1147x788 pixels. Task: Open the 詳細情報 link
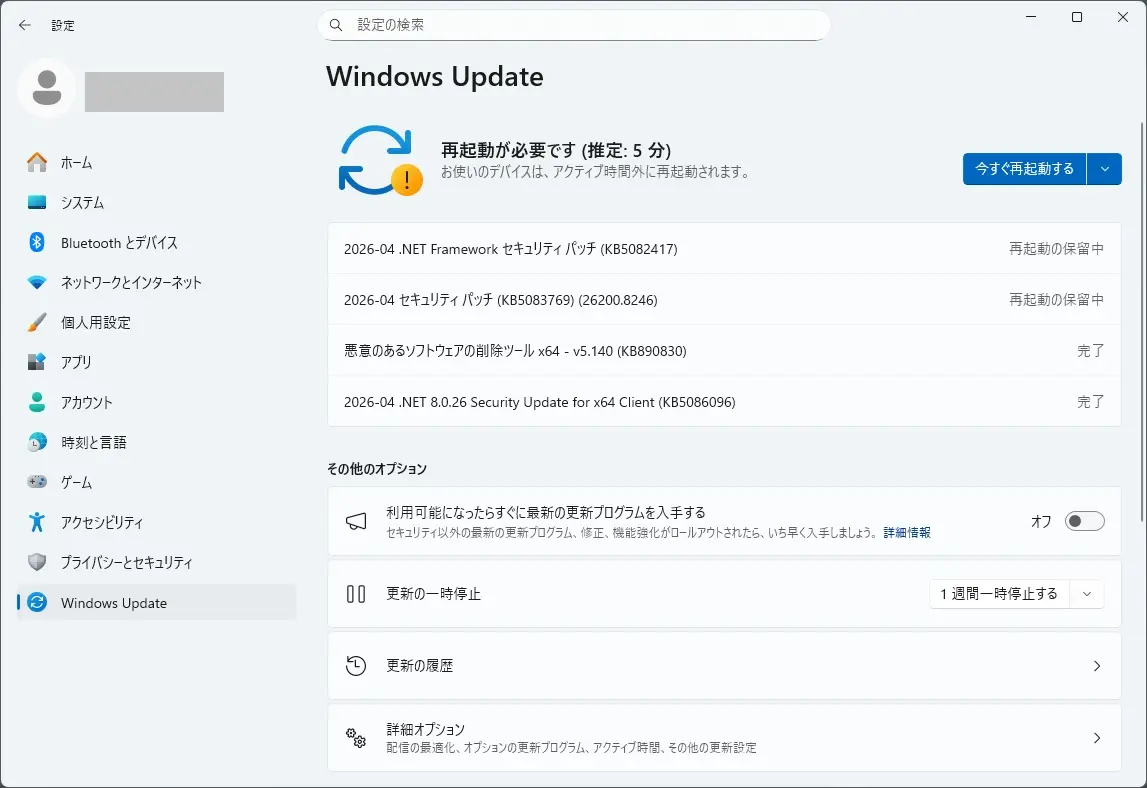(x=906, y=533)
